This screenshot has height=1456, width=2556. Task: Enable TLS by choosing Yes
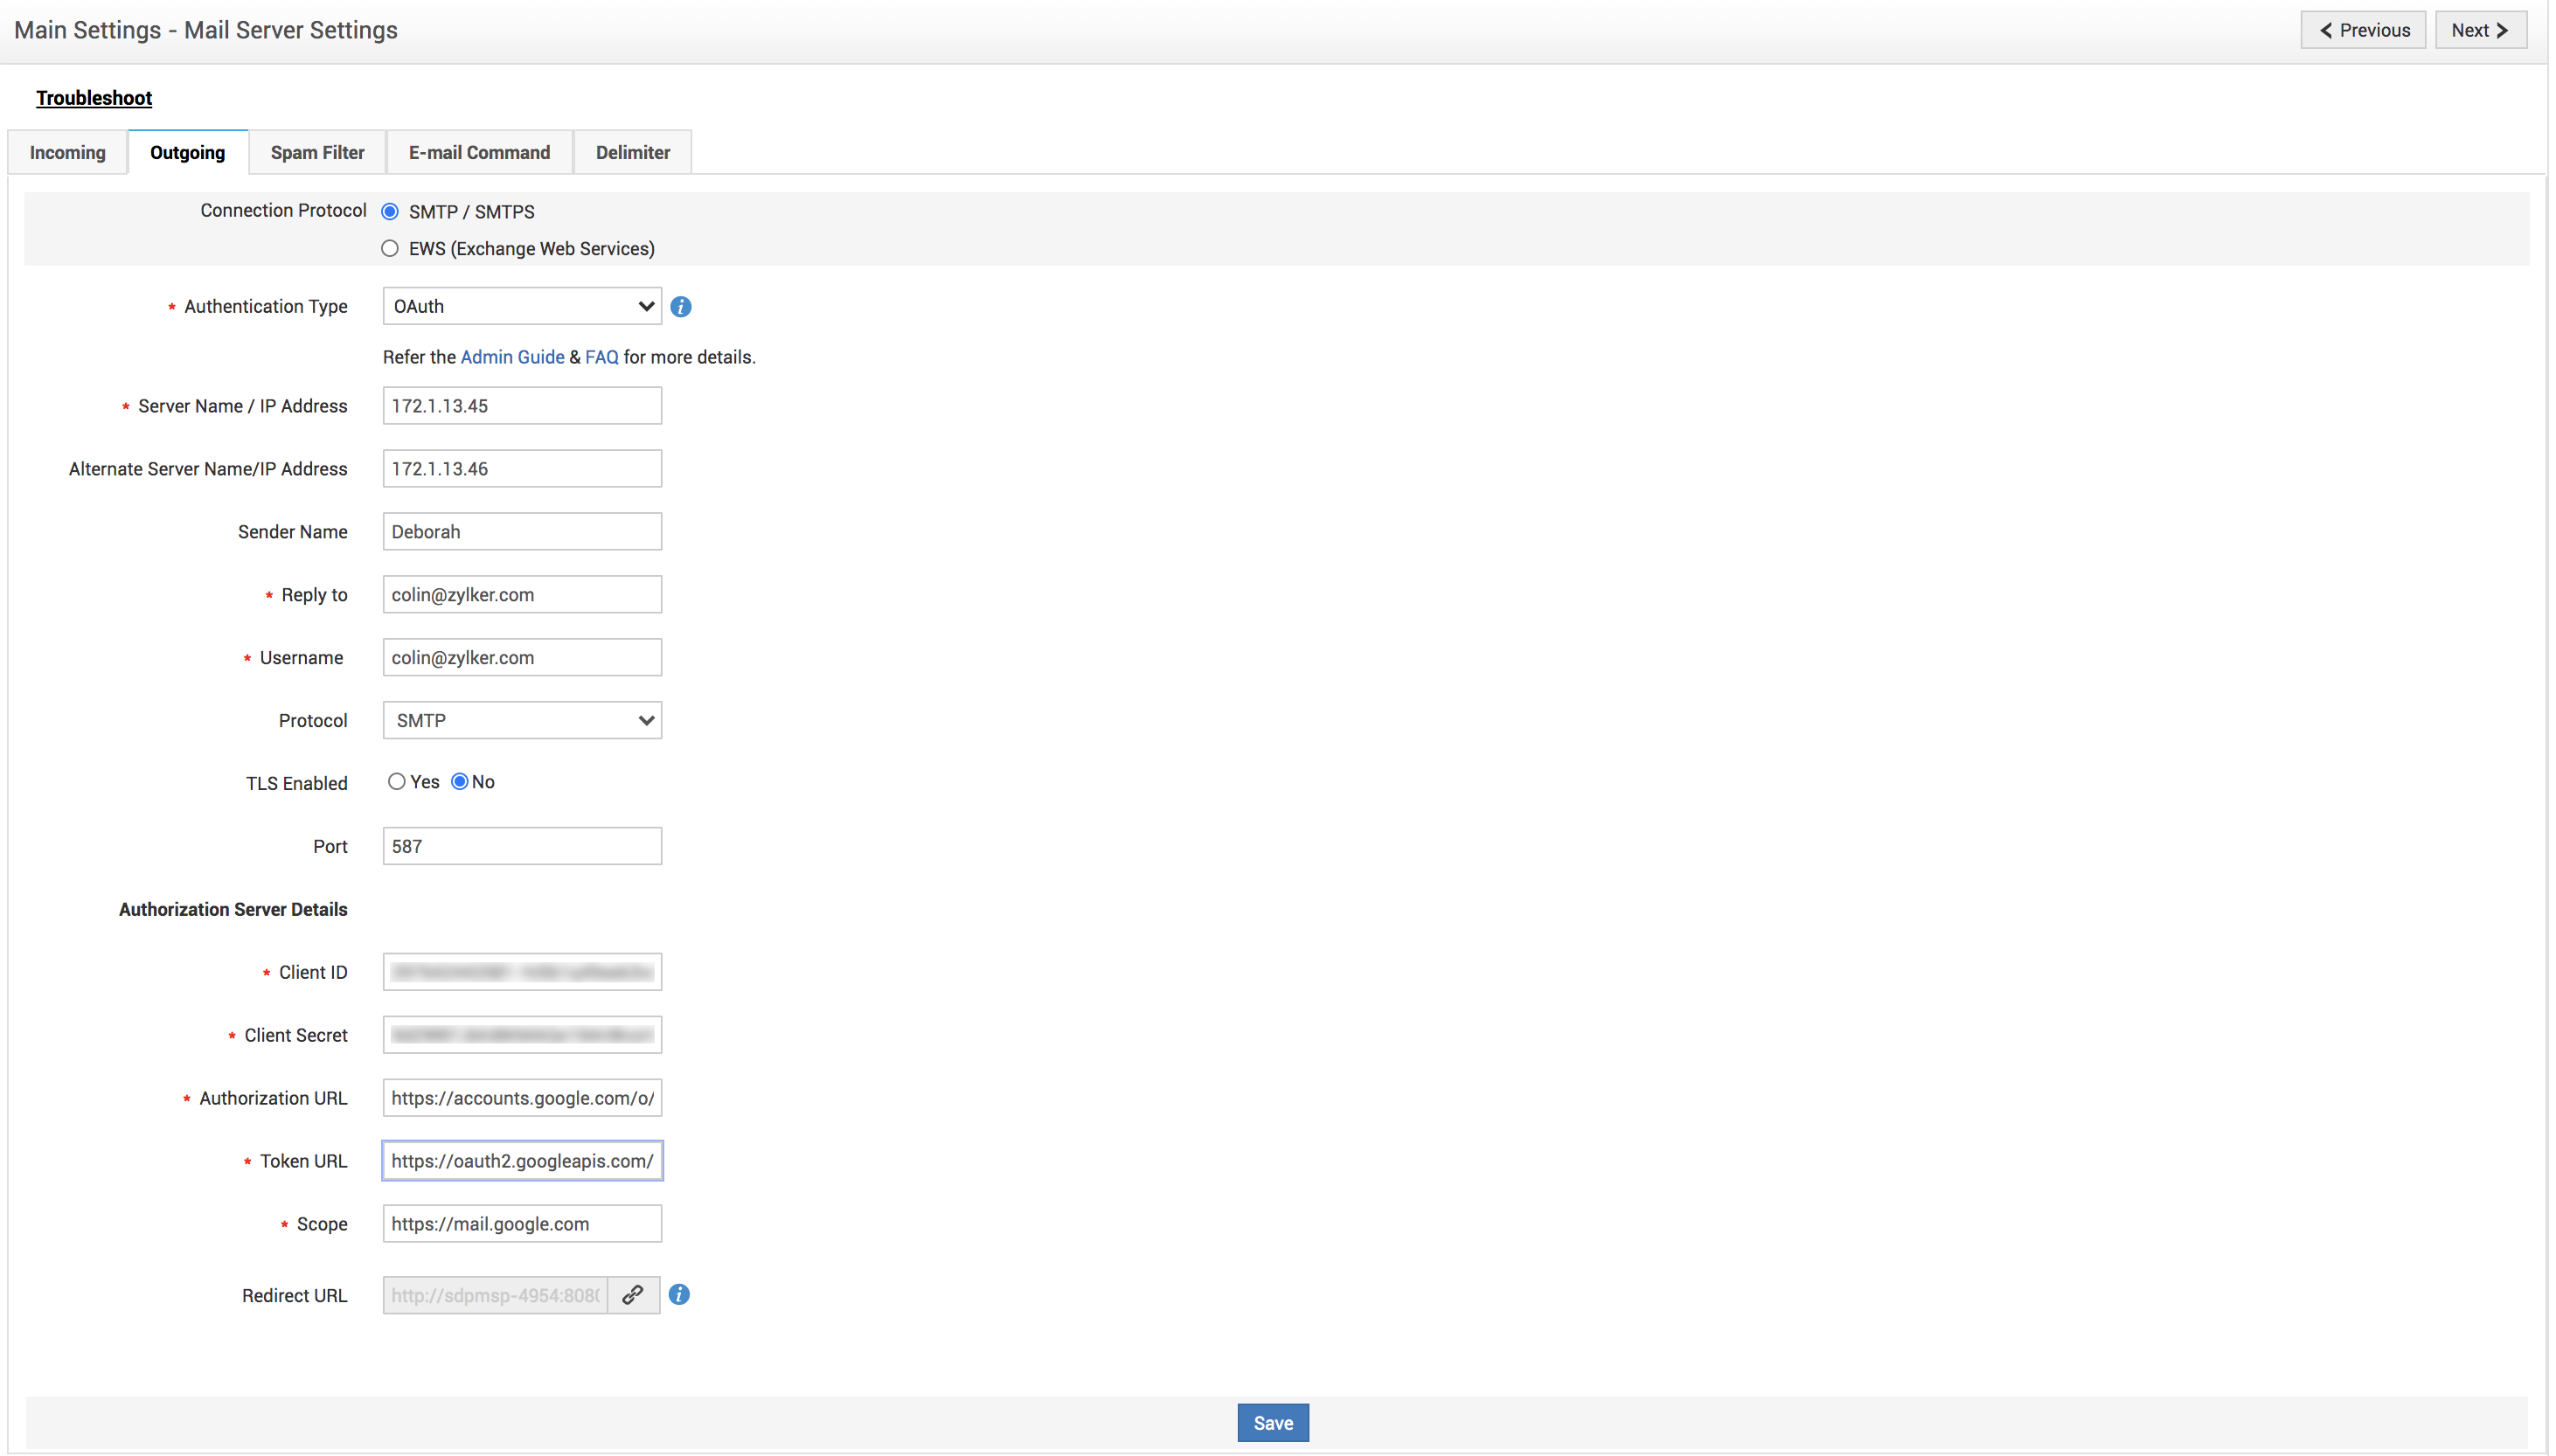click(397, 782)
